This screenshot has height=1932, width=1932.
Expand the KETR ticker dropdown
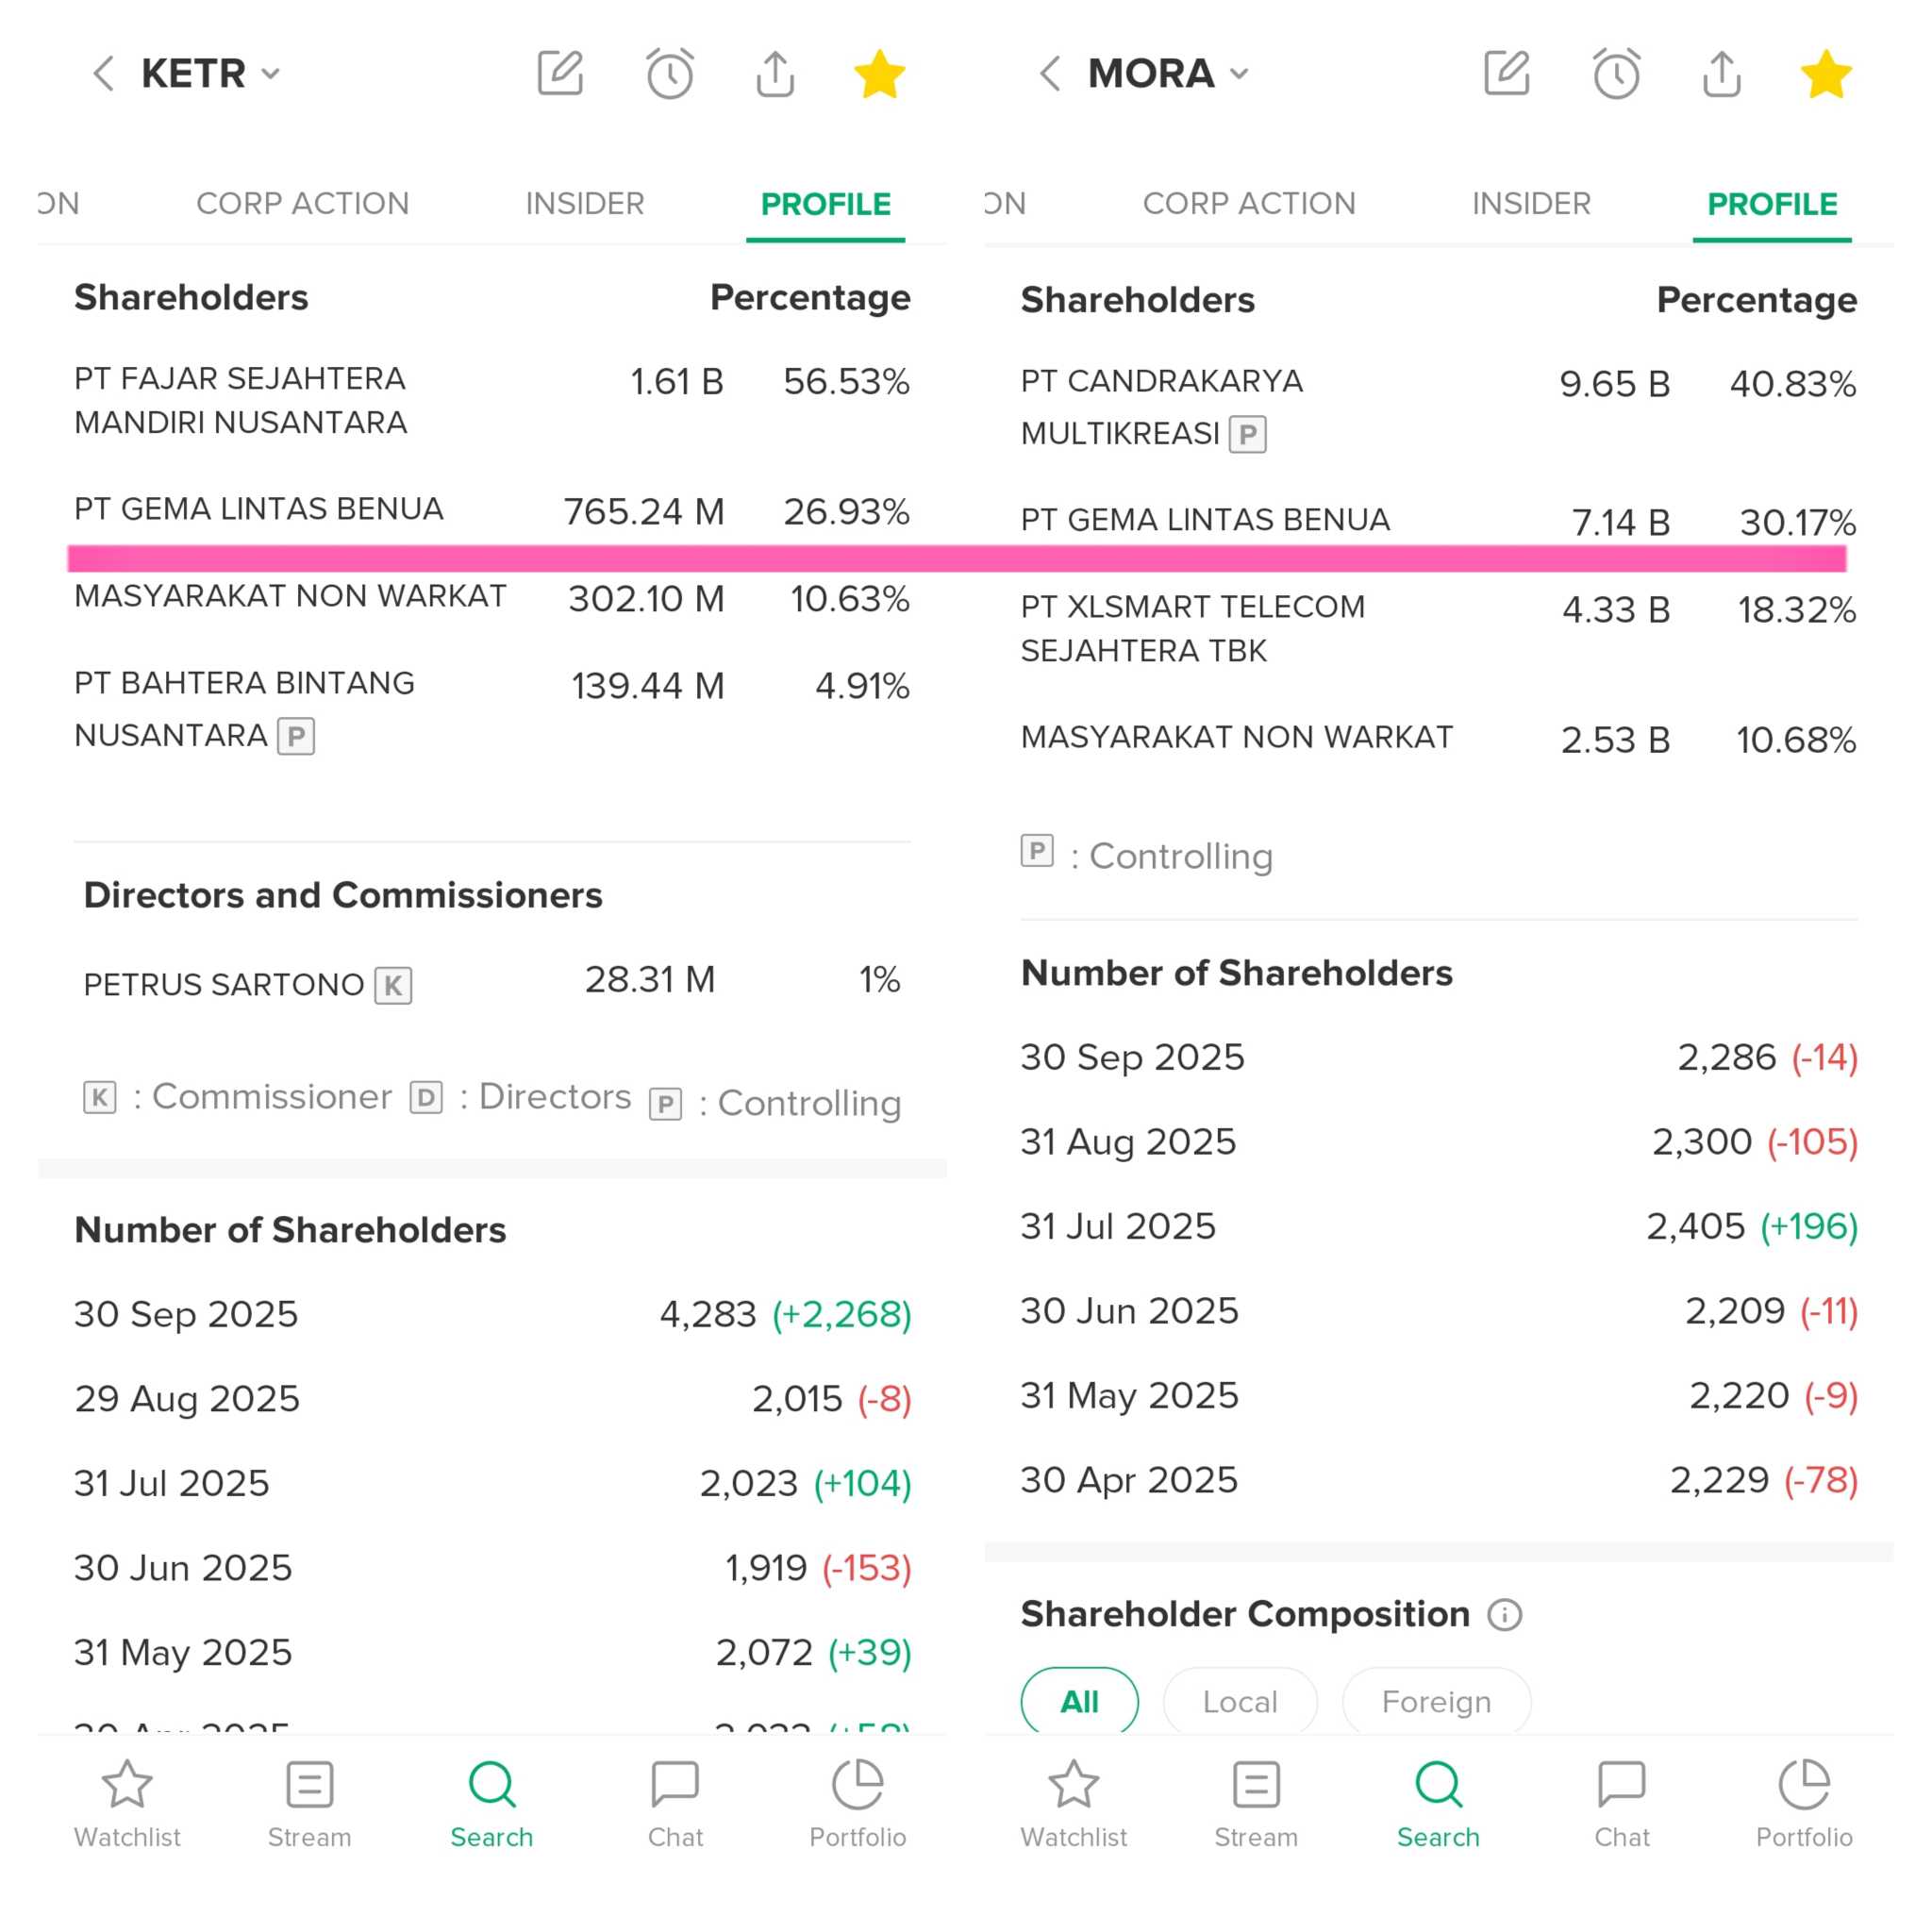pyautogui.click(x=270, y=73)
